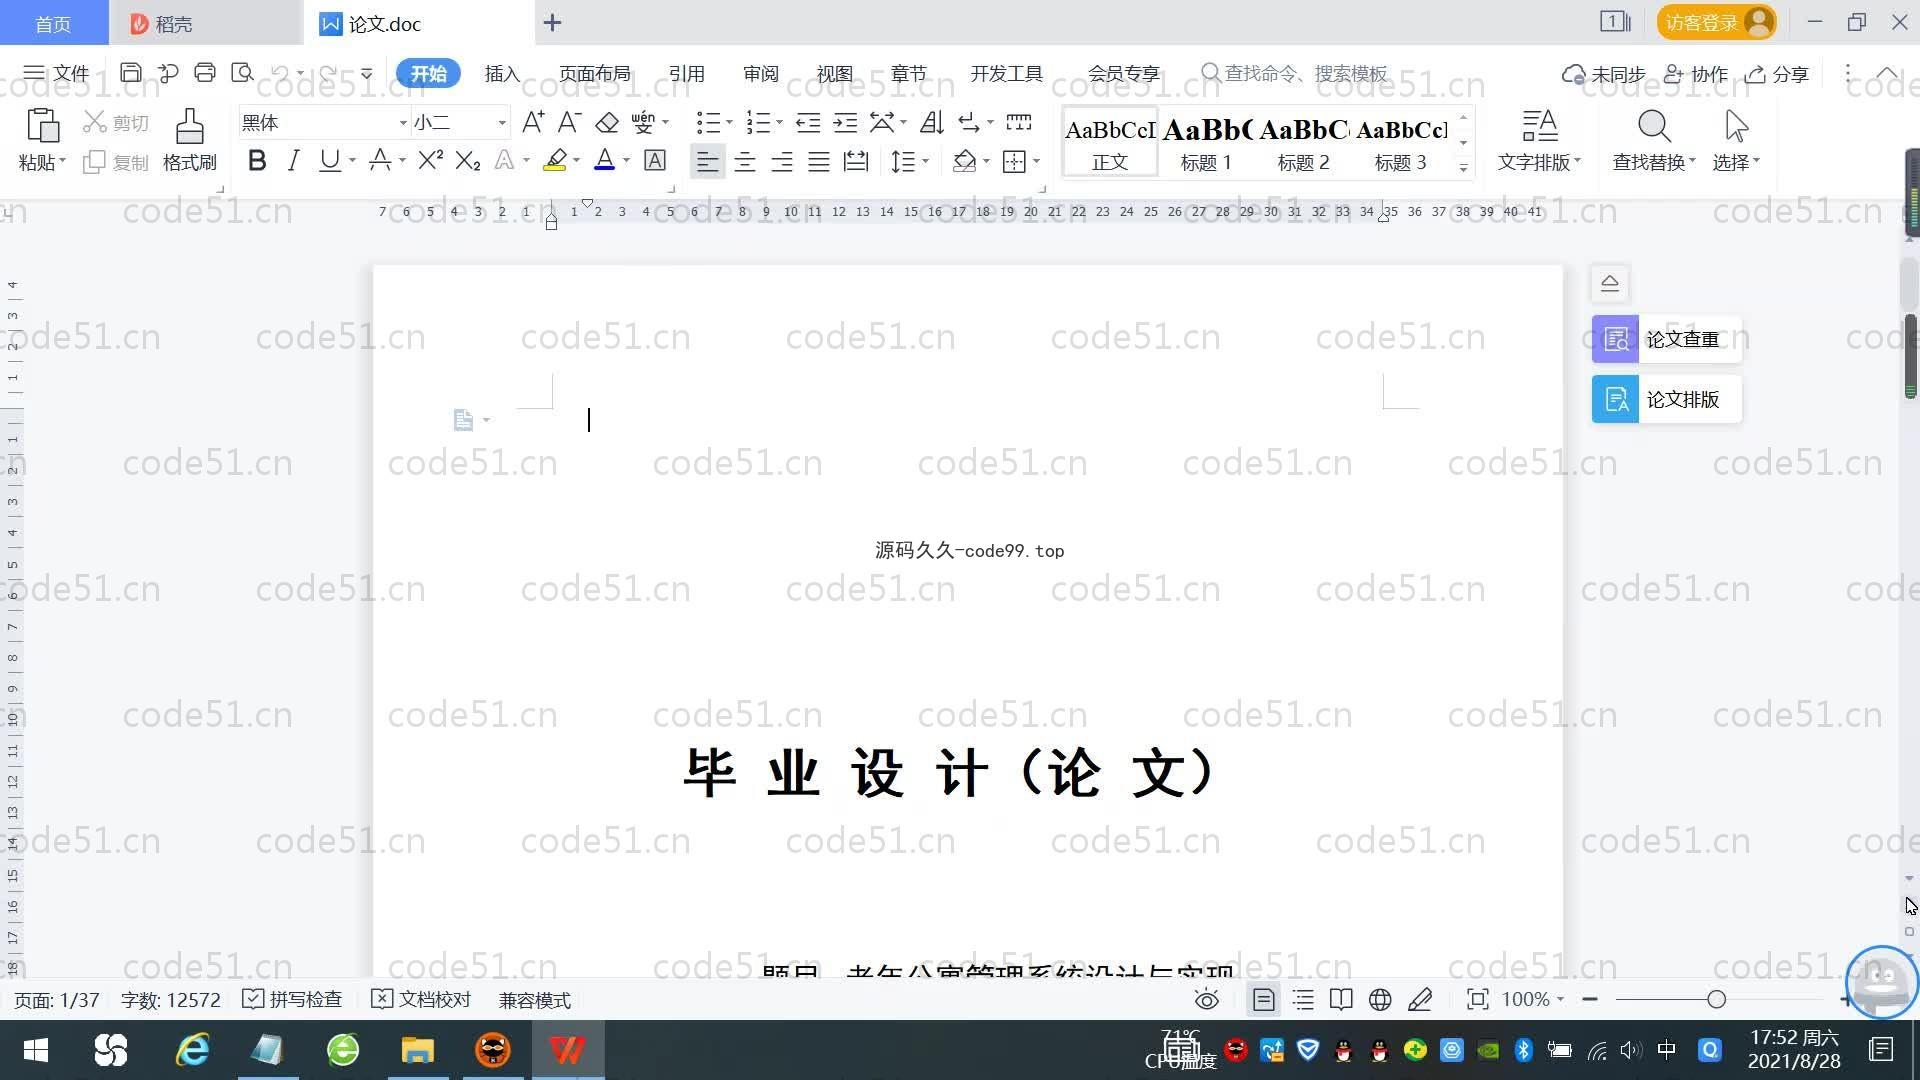This screenshot has height=1080, width=1920.
Task: Click distributed alignment icon
Action: click(x=856, y=161)
